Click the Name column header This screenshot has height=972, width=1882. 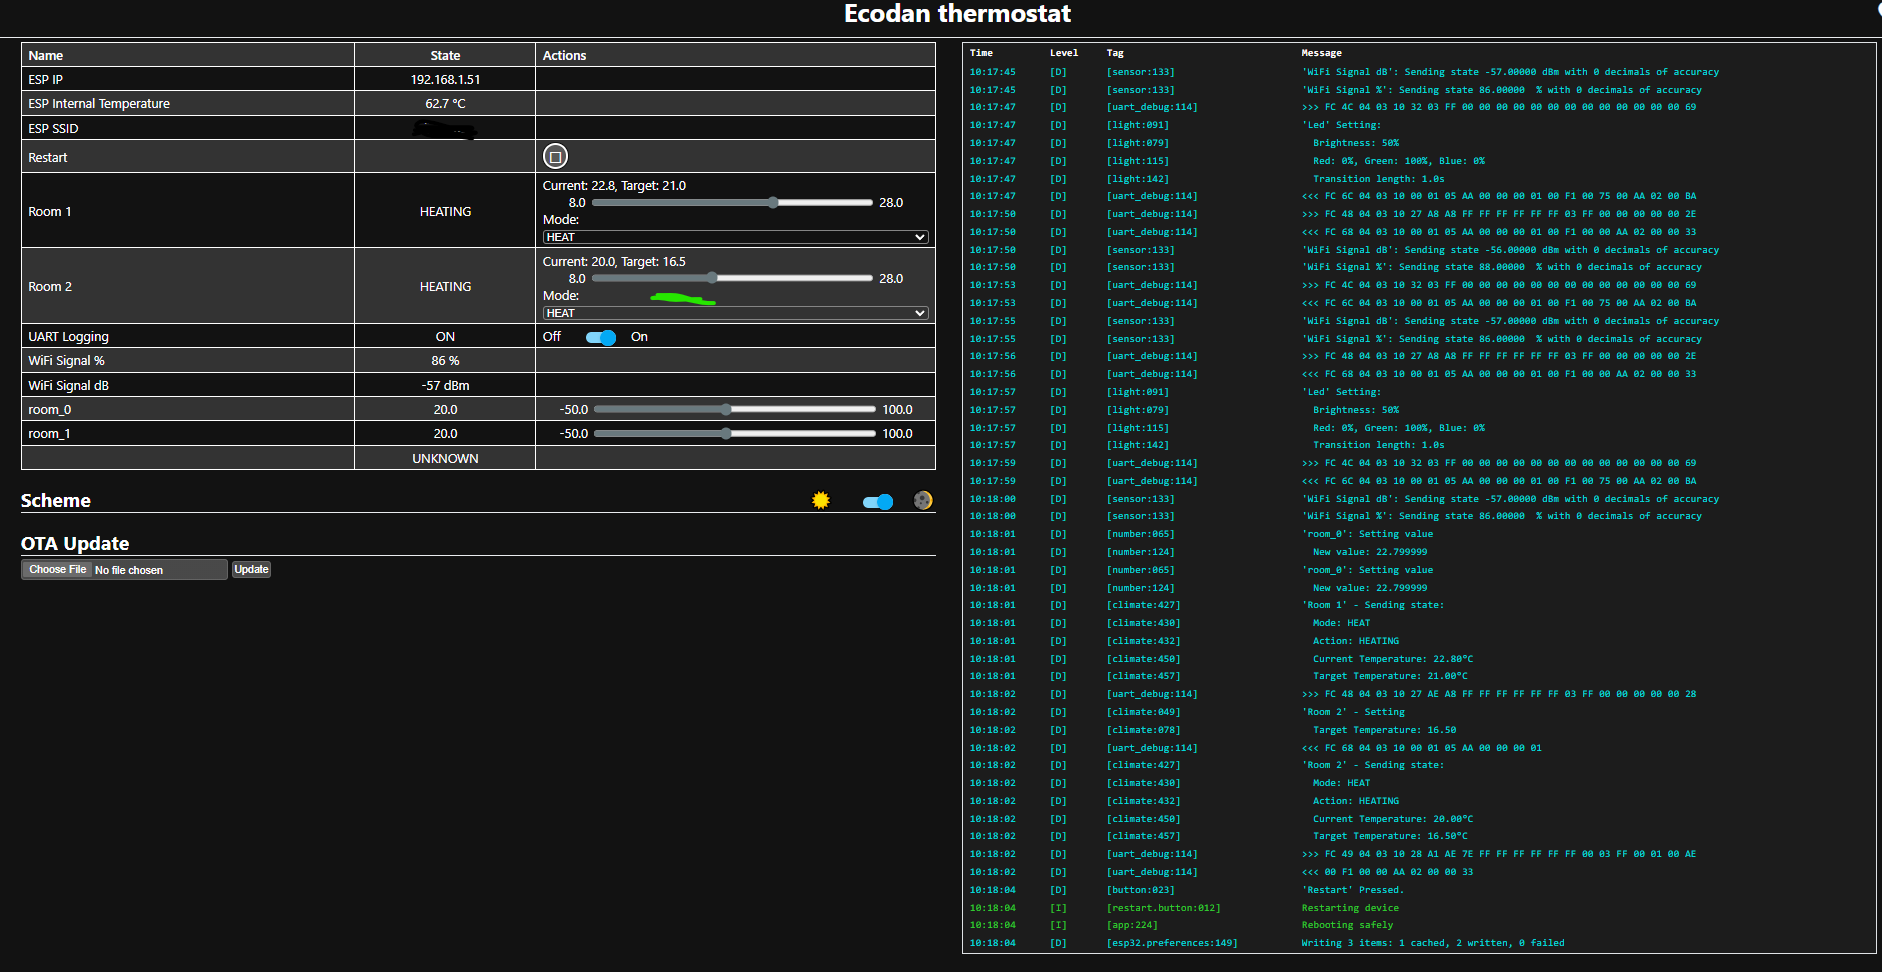(46, 56)
